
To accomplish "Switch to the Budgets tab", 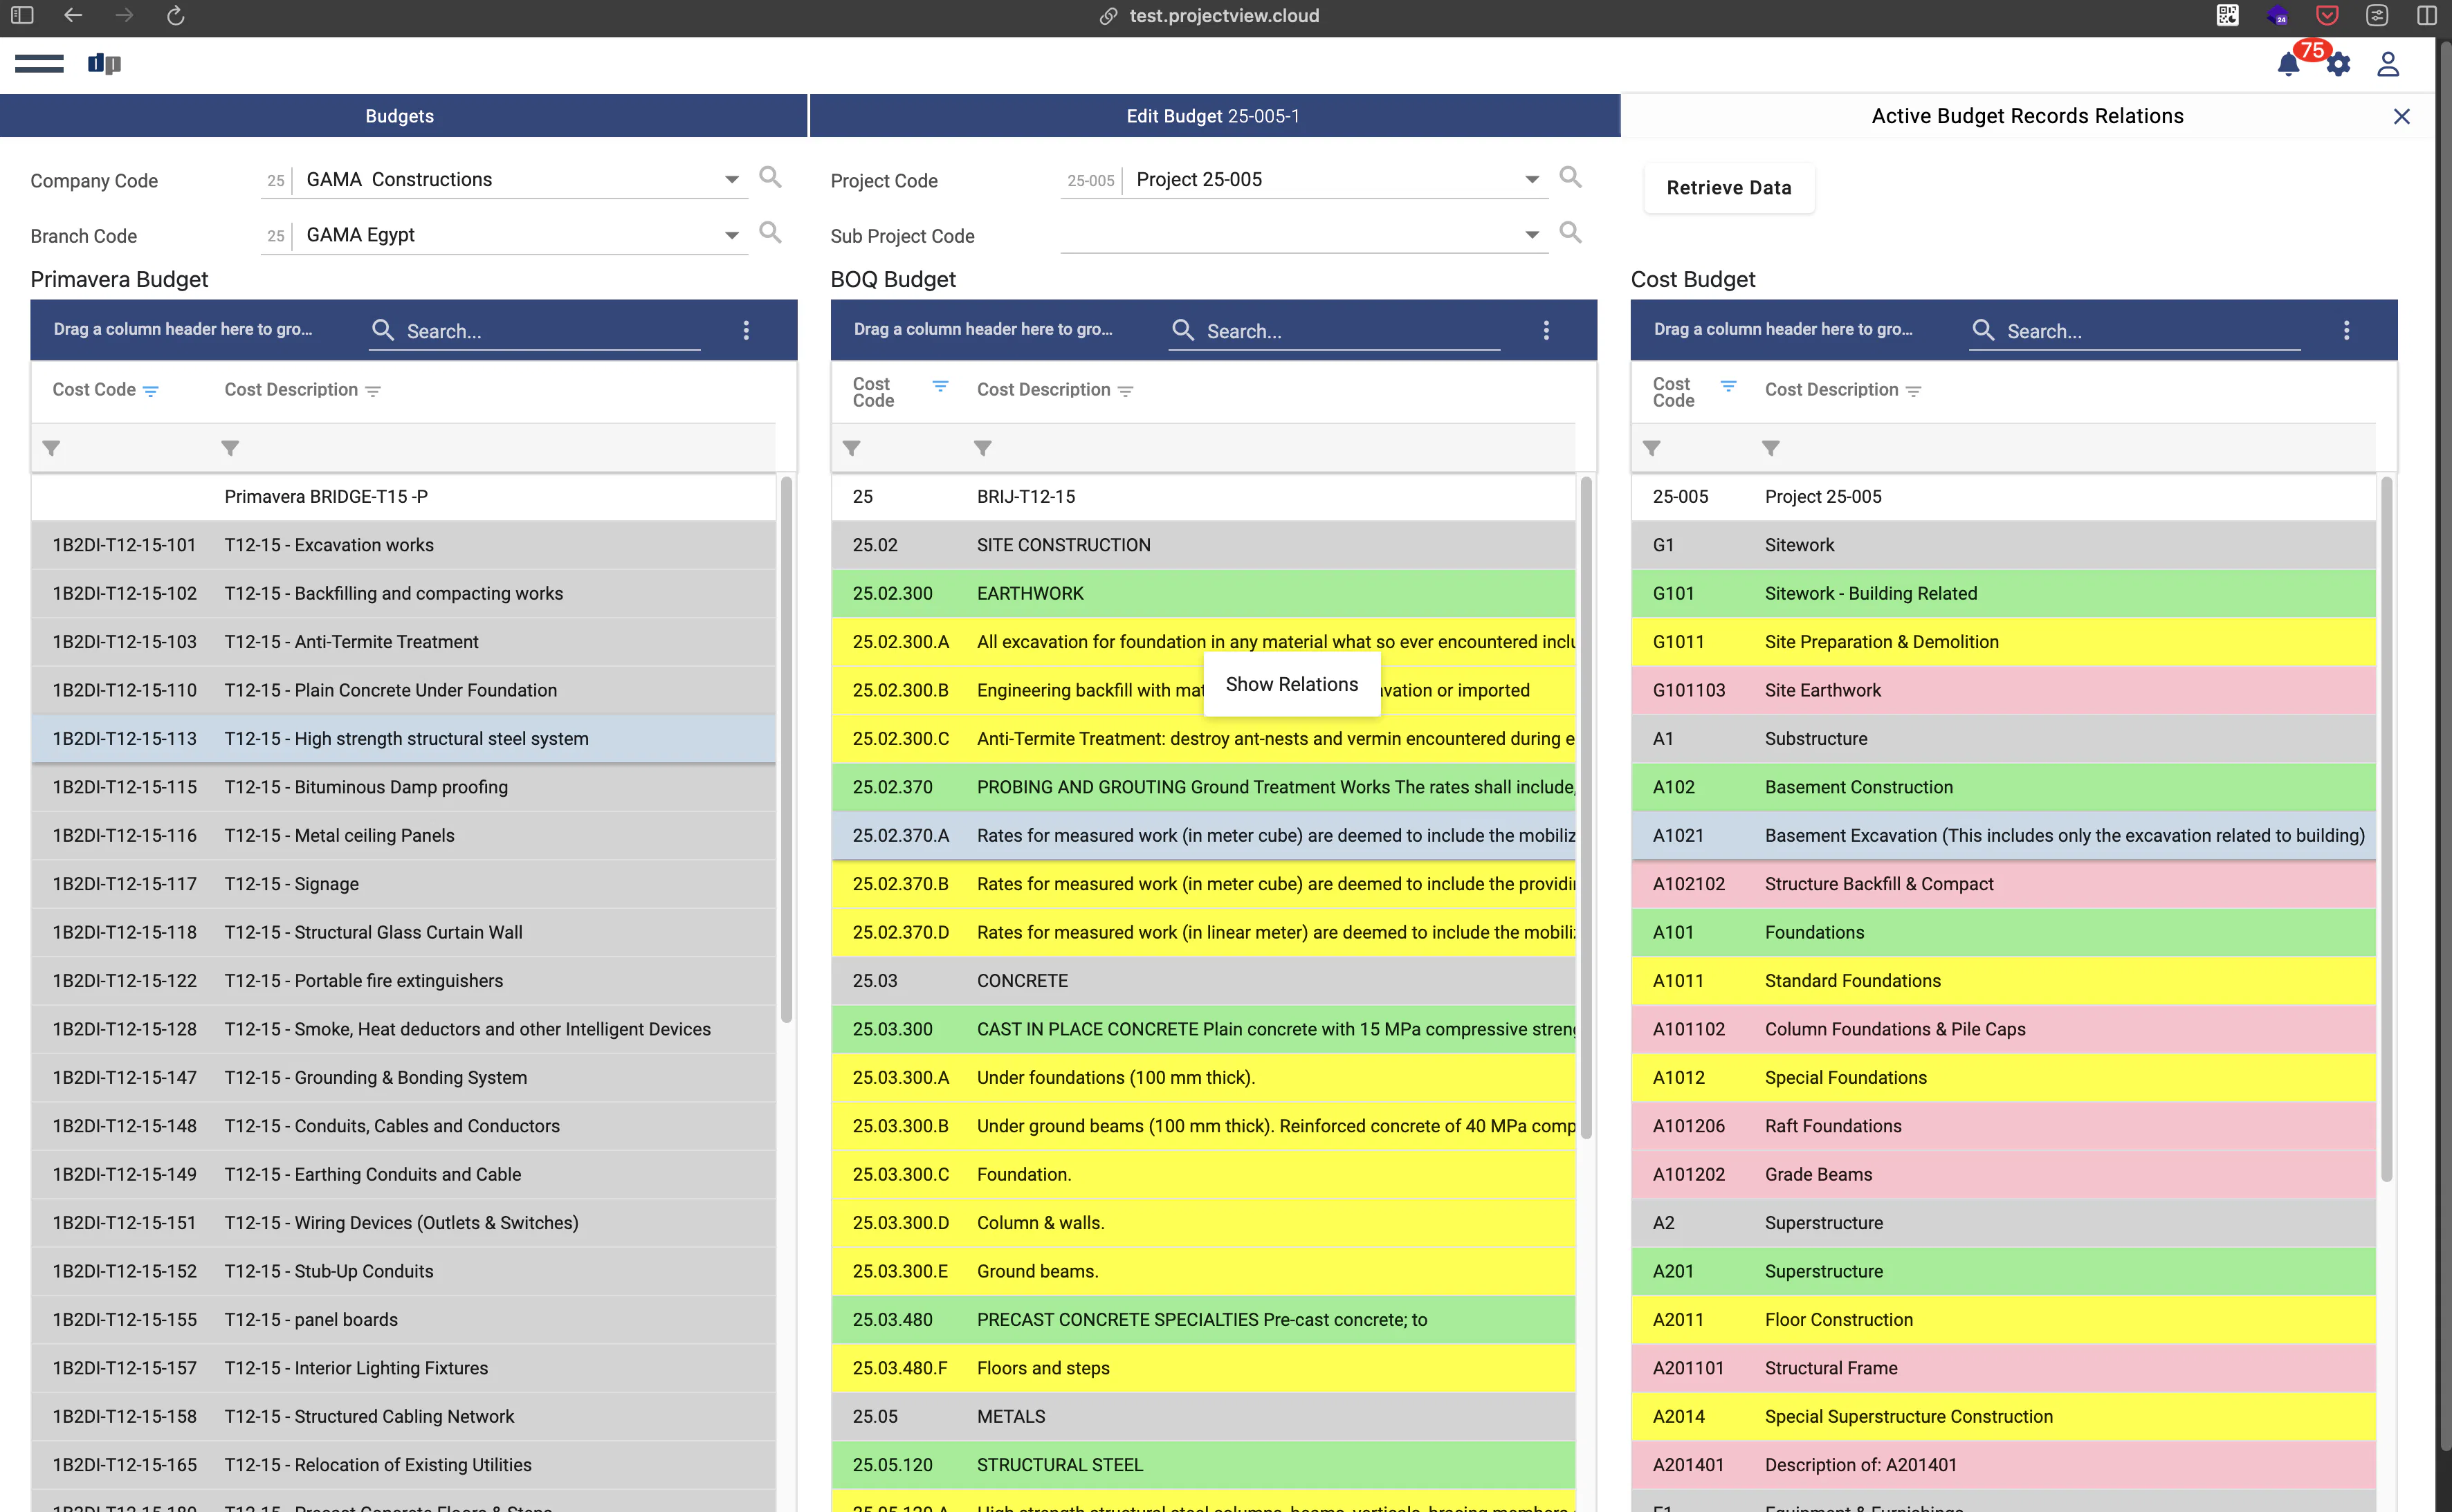I will 403,116.
